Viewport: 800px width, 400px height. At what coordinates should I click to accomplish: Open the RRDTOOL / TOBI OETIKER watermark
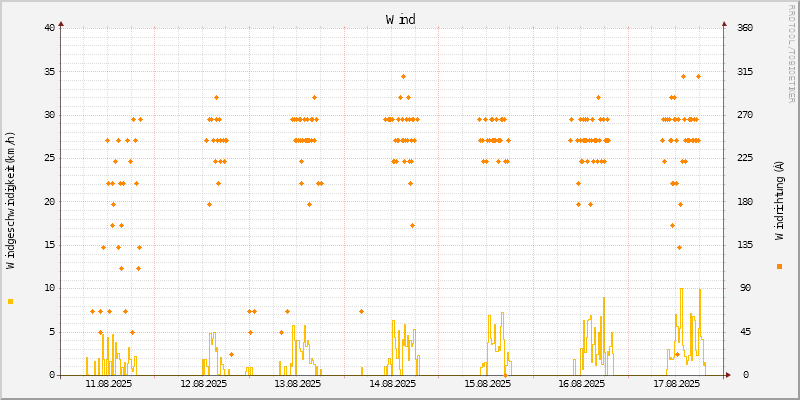pyautogui.click(x=792, y=53)
